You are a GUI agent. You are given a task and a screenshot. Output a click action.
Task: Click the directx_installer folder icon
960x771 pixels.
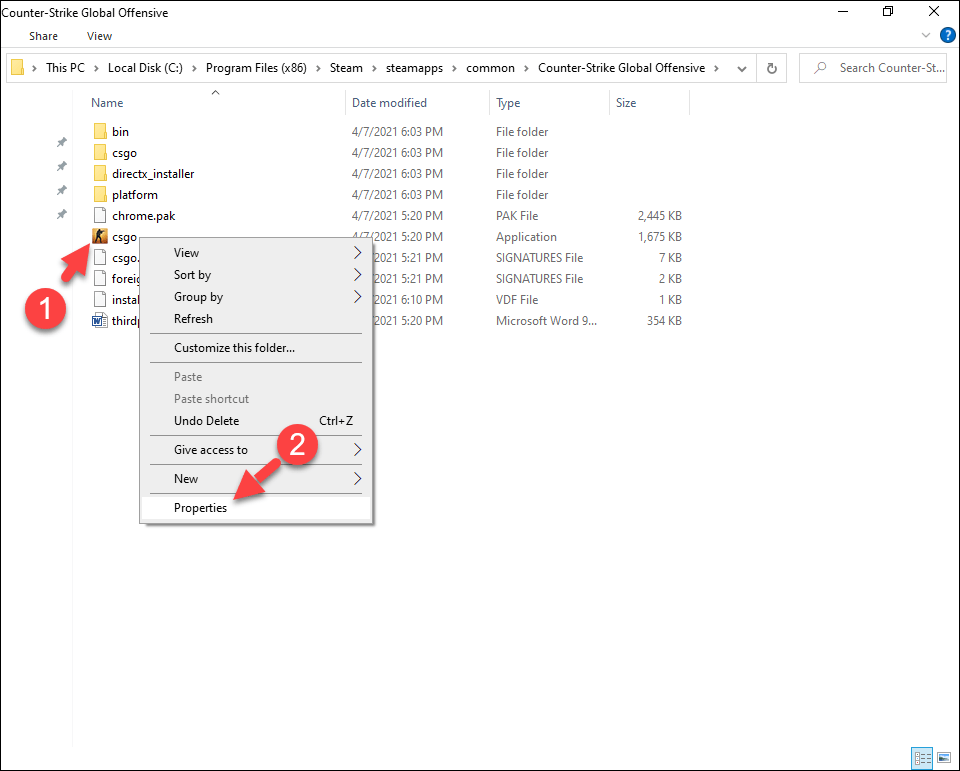[99, 174]
